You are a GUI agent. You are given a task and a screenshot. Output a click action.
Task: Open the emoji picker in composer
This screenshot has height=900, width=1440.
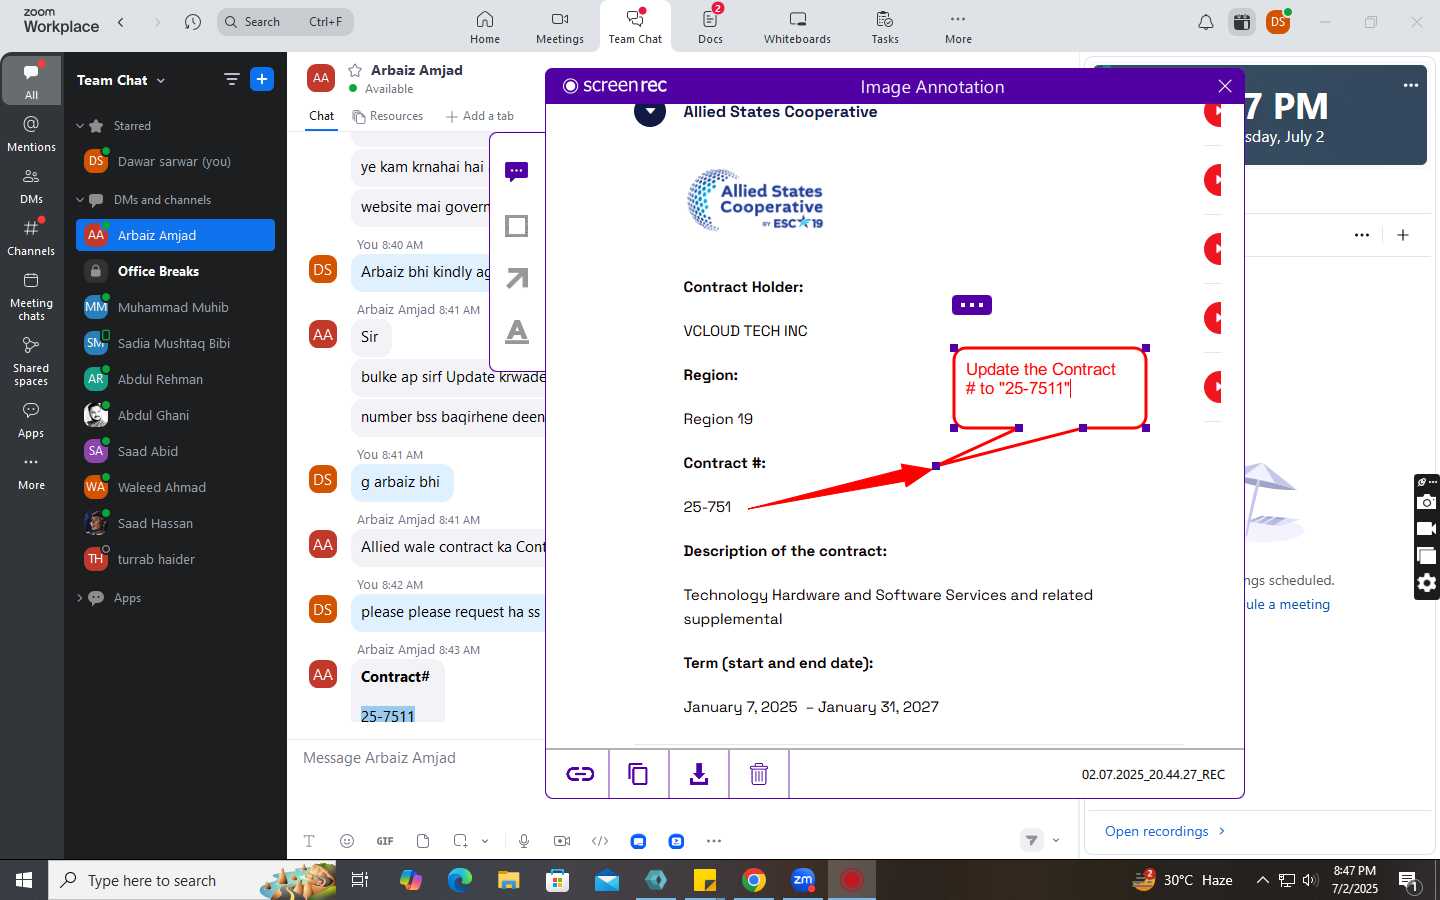point(347,841)
